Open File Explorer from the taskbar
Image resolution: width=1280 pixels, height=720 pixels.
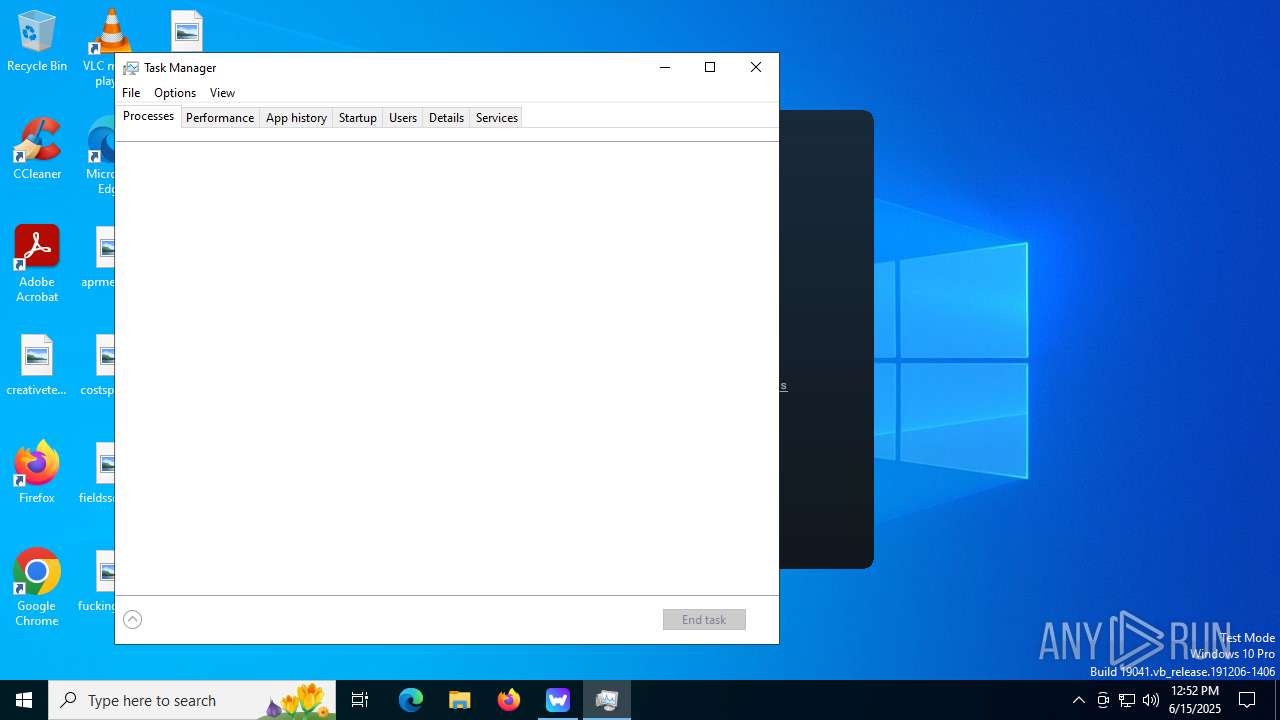pyautogui.click(x=460, y=700)
